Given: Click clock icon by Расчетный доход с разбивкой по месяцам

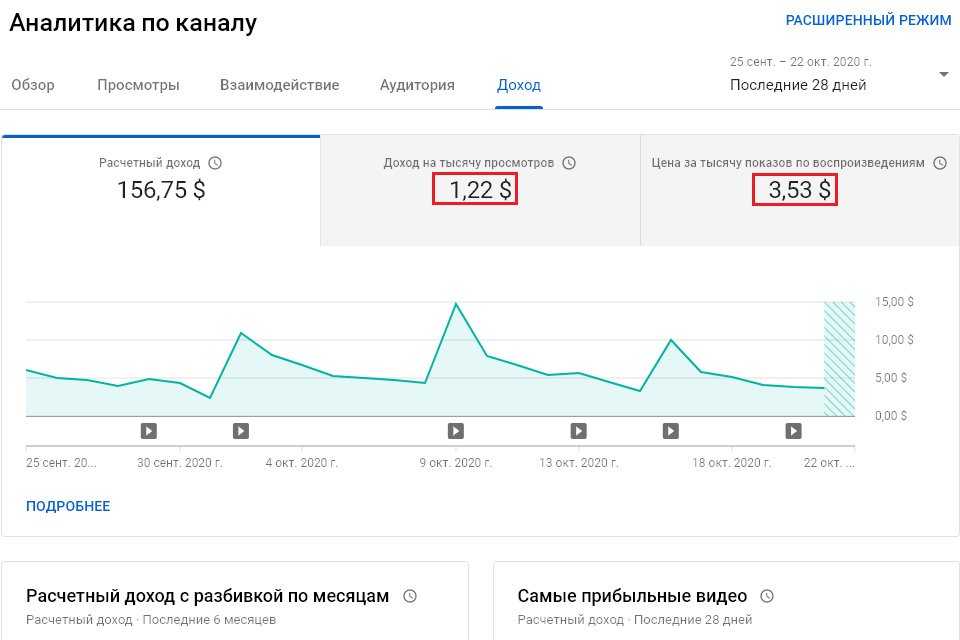Looking at the screenshot, I should tap(410, 596).
